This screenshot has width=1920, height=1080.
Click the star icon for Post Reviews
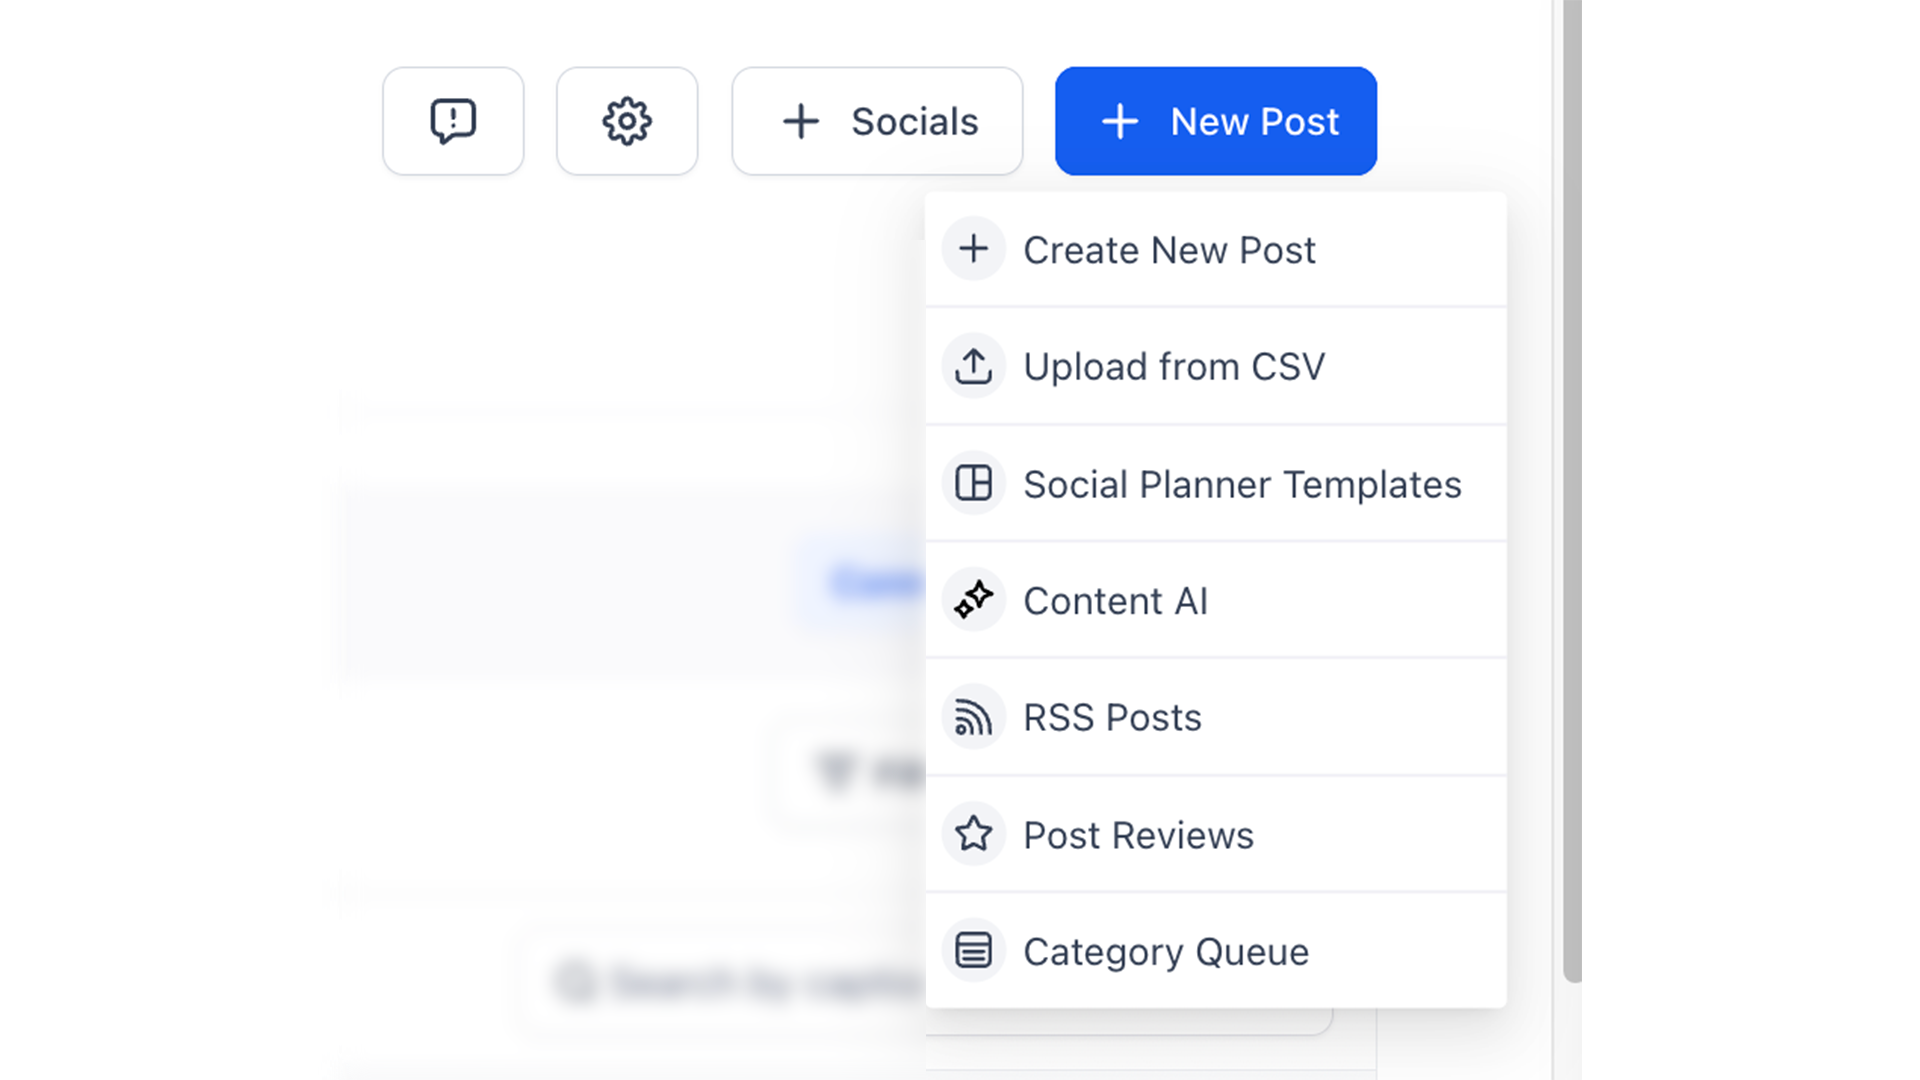[x=973, y=834]
